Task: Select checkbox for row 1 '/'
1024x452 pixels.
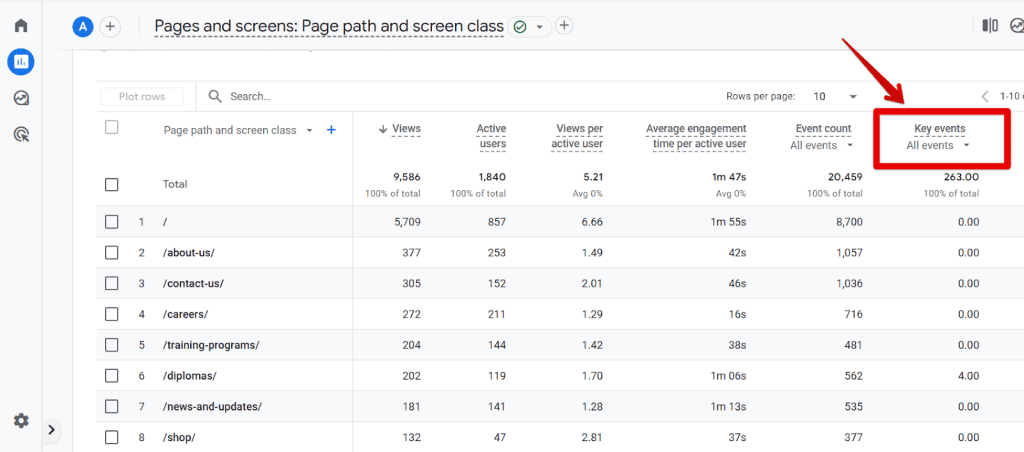Action: [x=112, y=222]
